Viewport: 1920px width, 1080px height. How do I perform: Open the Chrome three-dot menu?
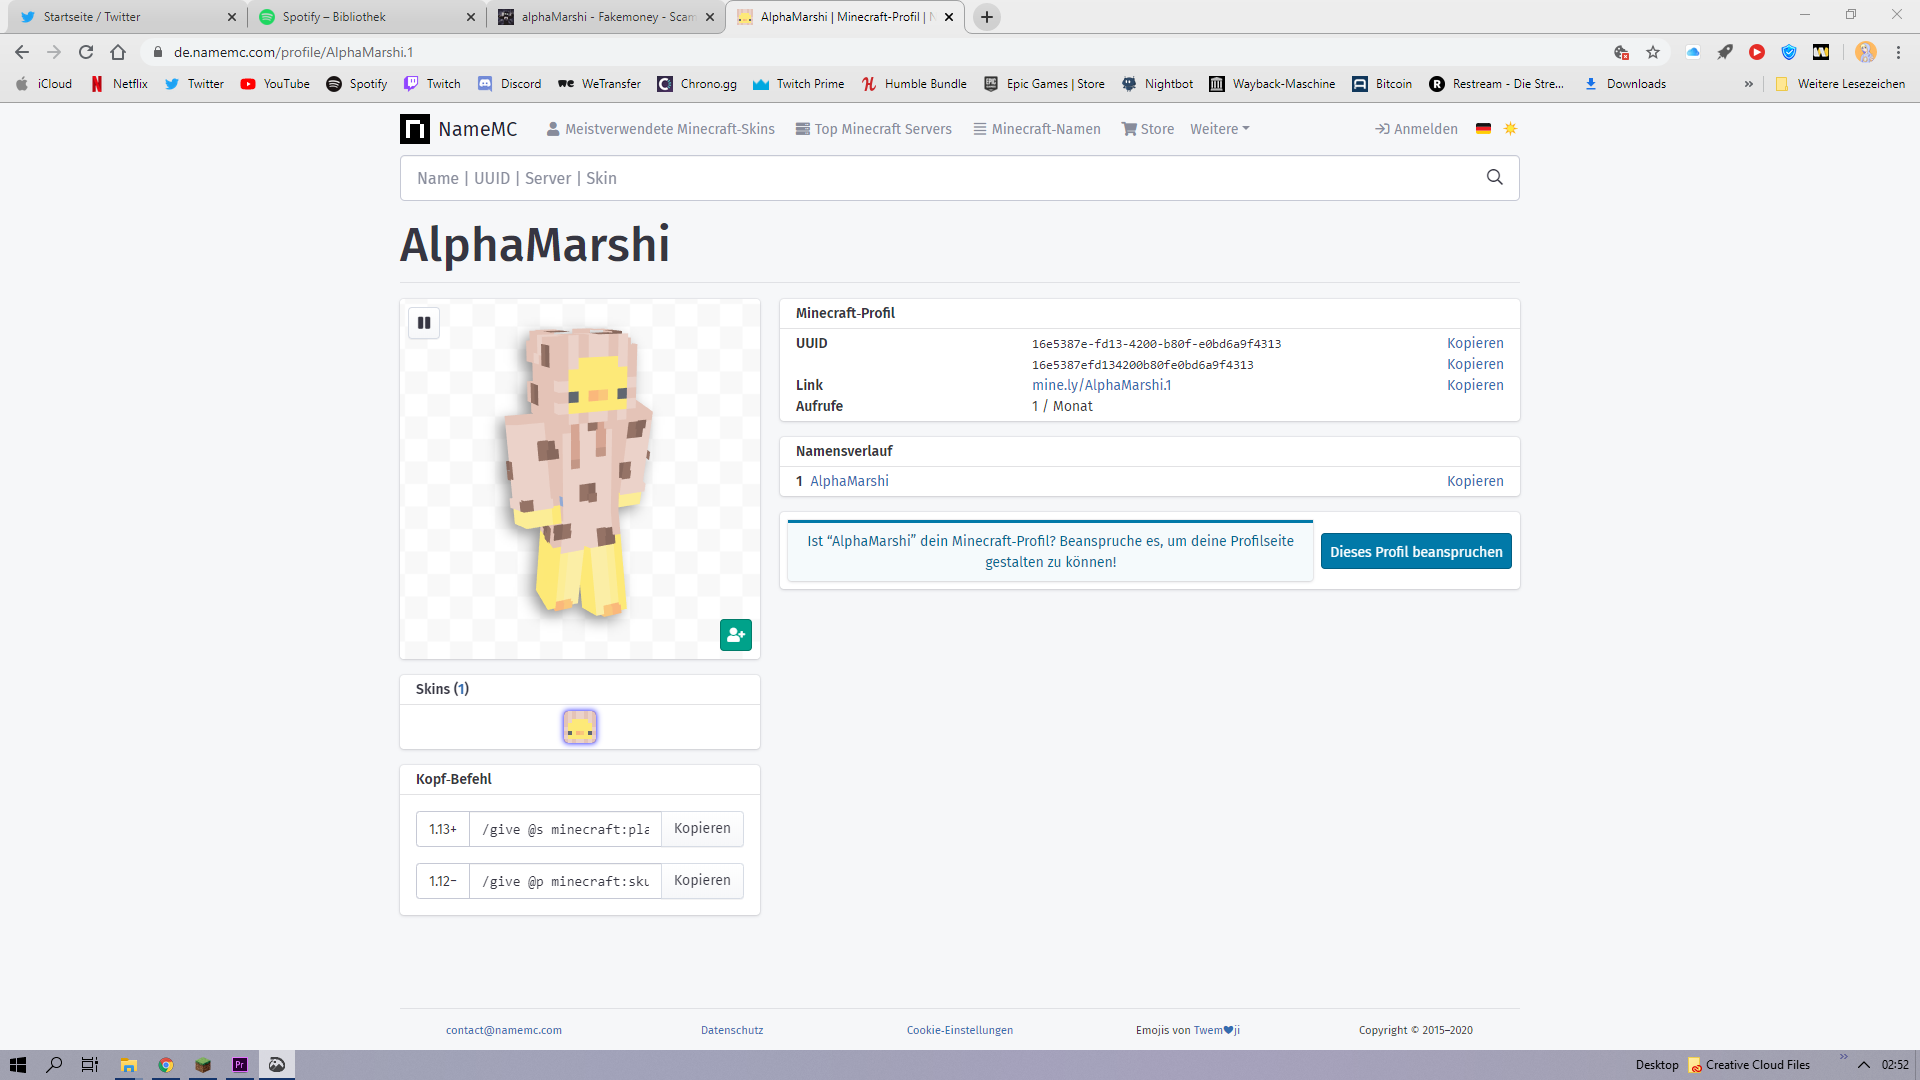tap(1899, 52)
